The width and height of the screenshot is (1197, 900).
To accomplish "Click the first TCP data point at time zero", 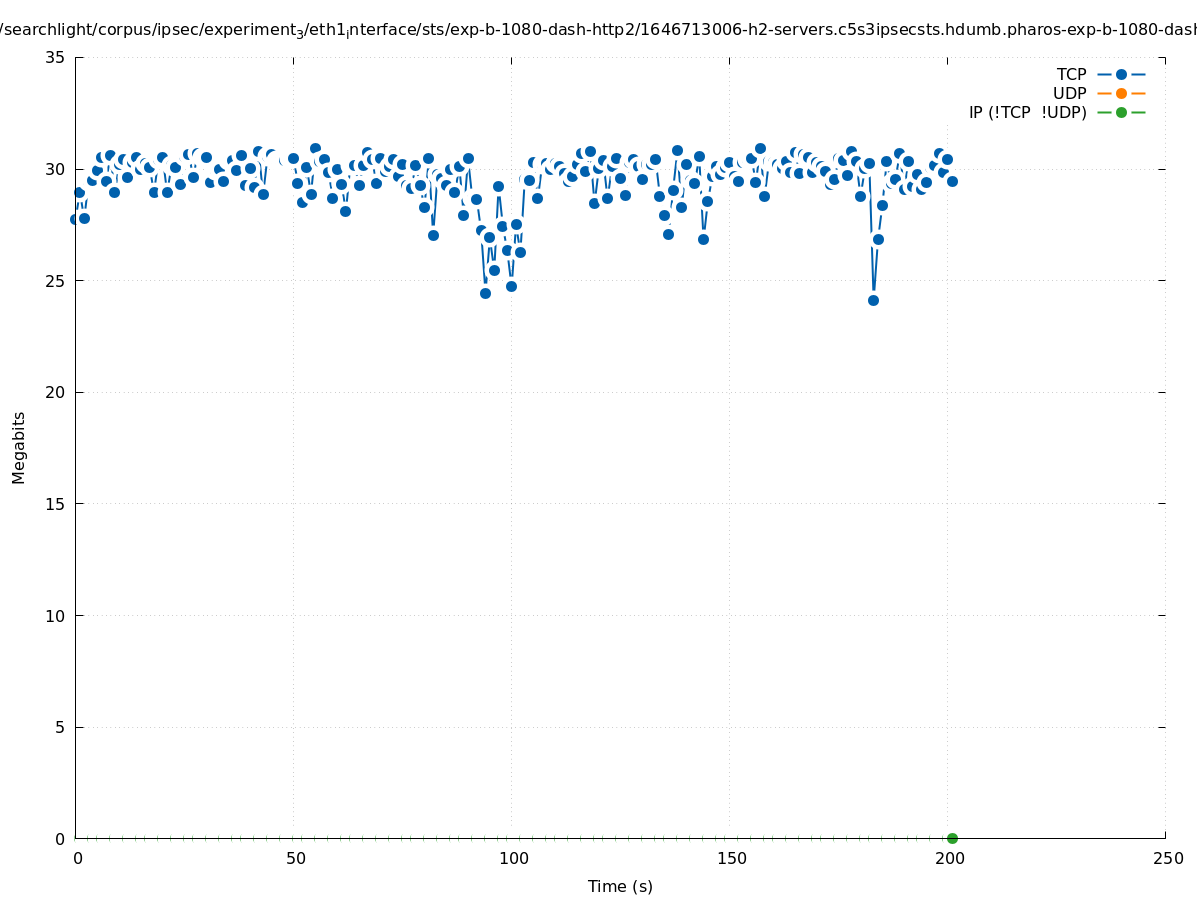I will [75, 219].
